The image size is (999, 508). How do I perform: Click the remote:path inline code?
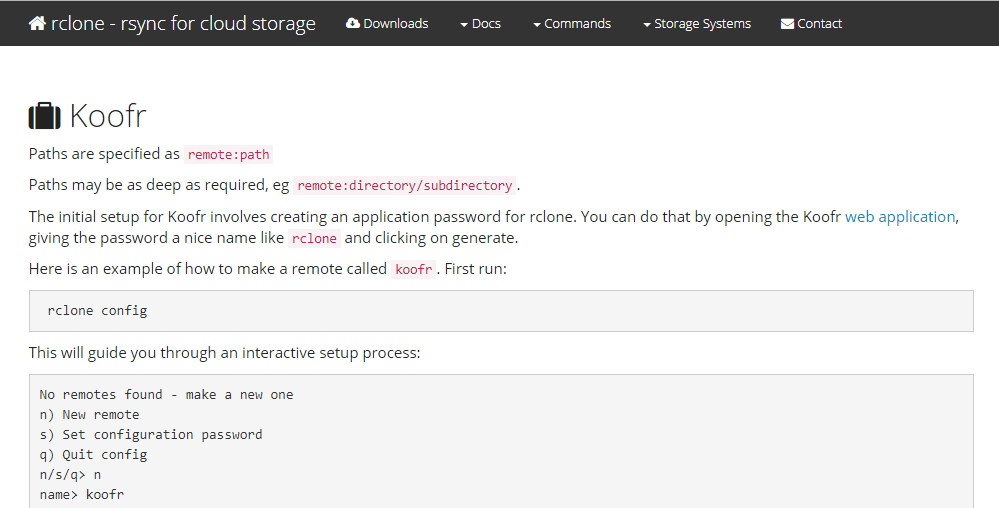click(x=228, y=155)
